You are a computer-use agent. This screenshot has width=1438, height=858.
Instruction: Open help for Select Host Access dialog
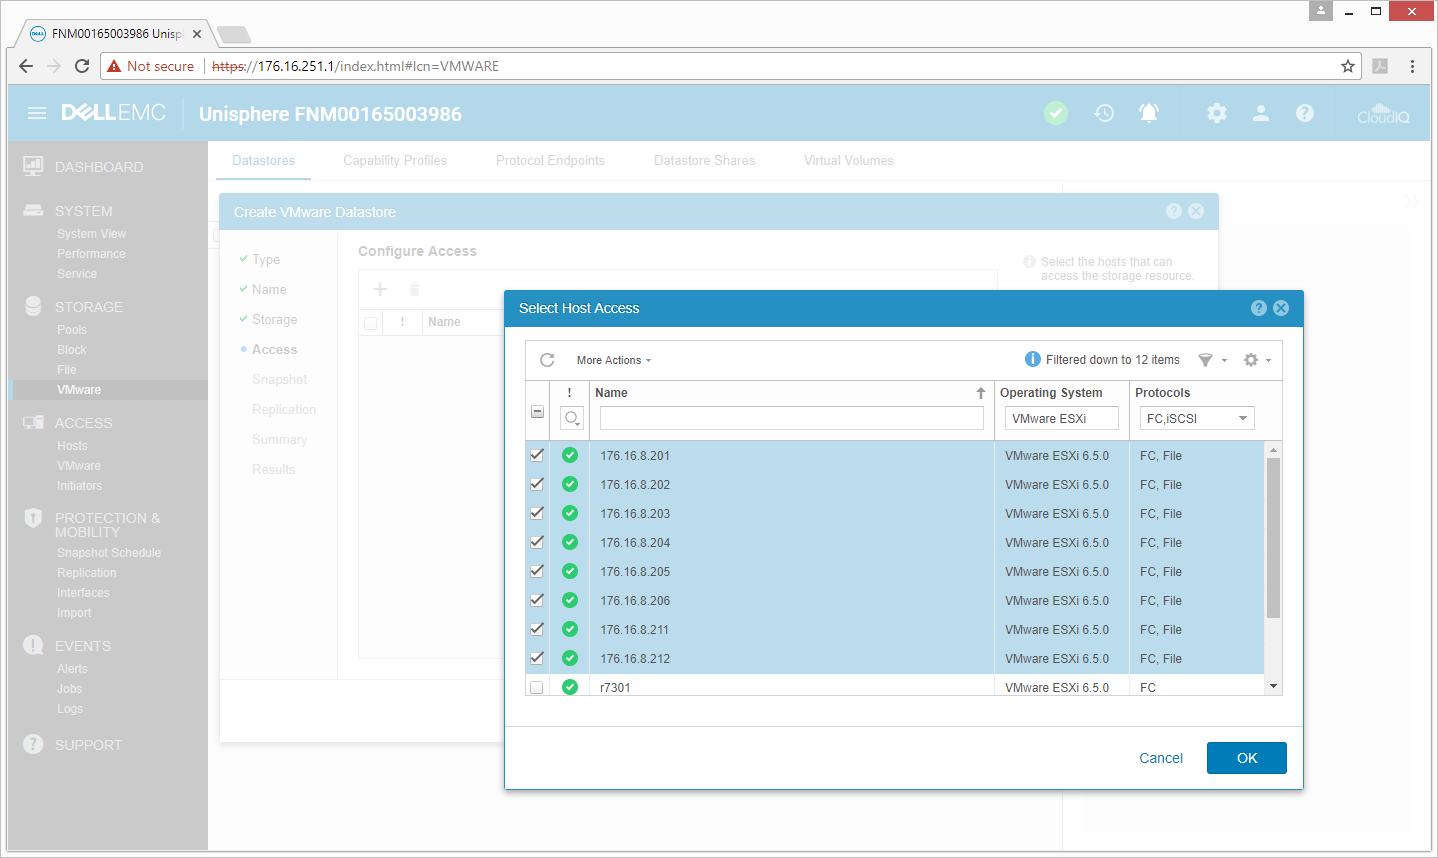pyautogui.click(x=1259, y=308)
